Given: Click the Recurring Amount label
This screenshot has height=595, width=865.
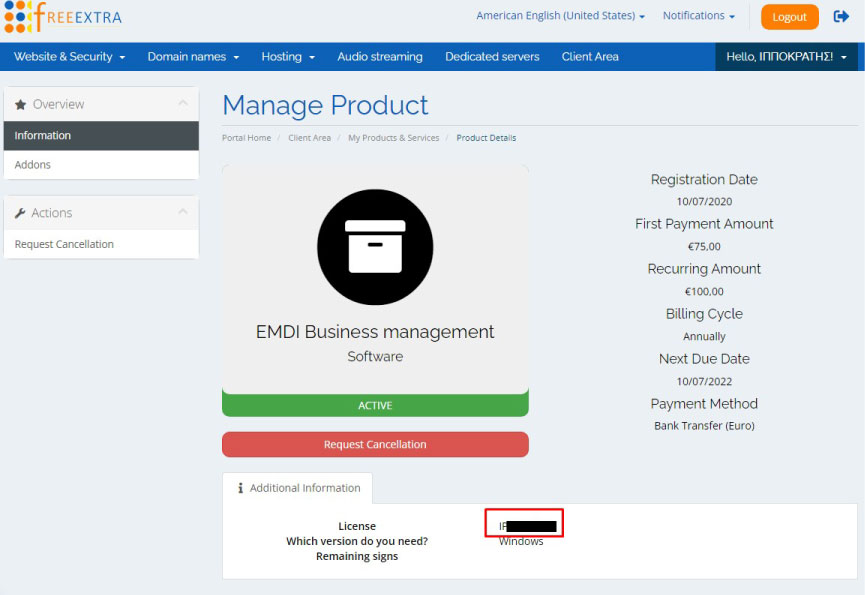Looking at the screenshot, I should pos(704,269).
